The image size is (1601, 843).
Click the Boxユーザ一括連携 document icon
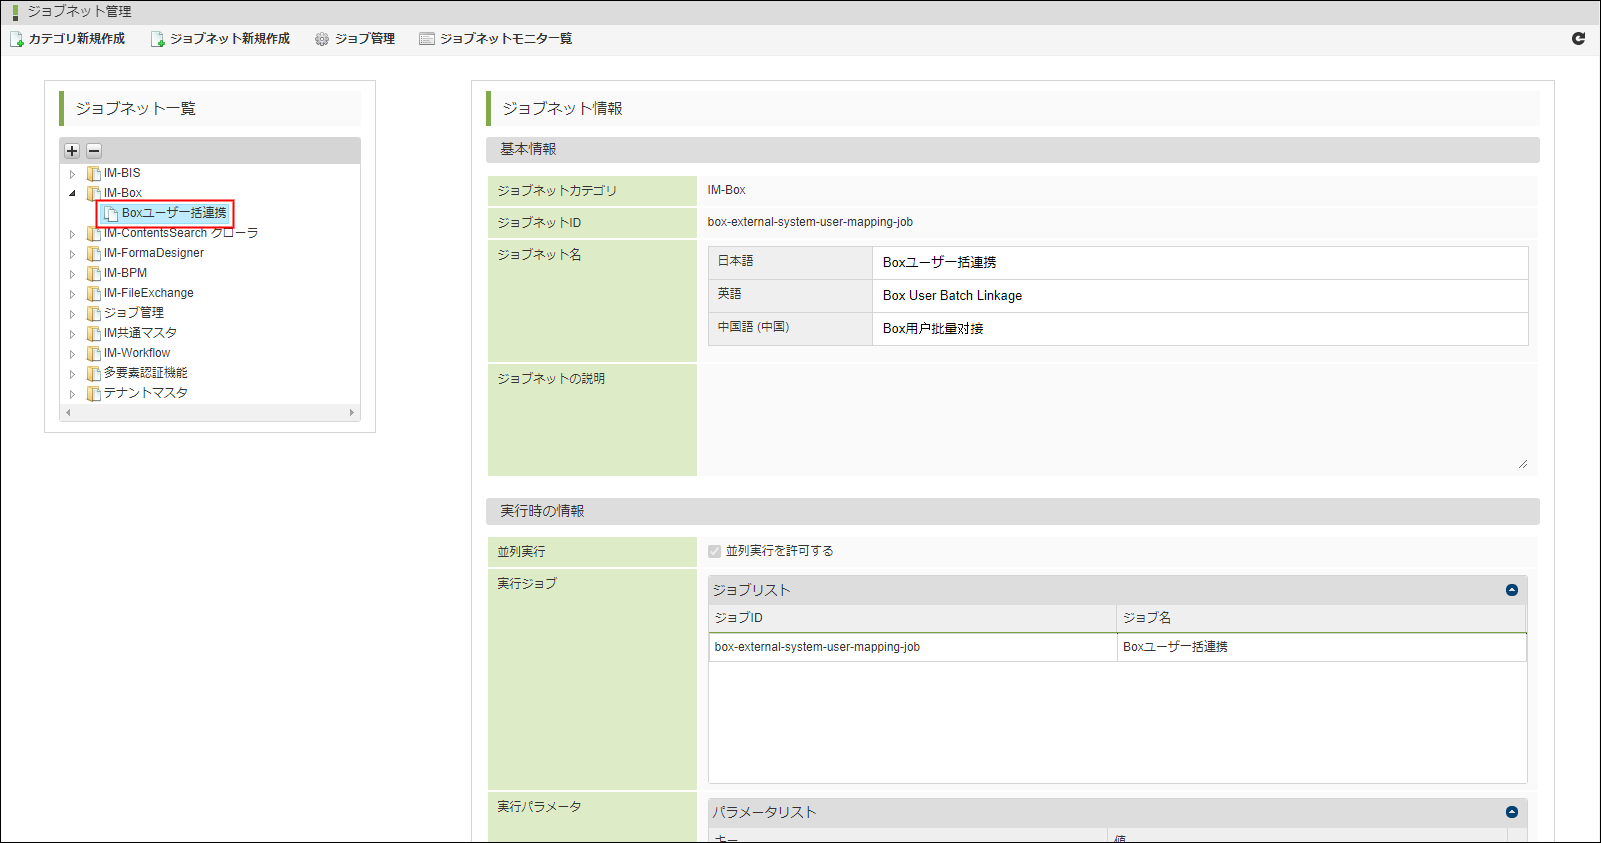[x=111, y=214]
